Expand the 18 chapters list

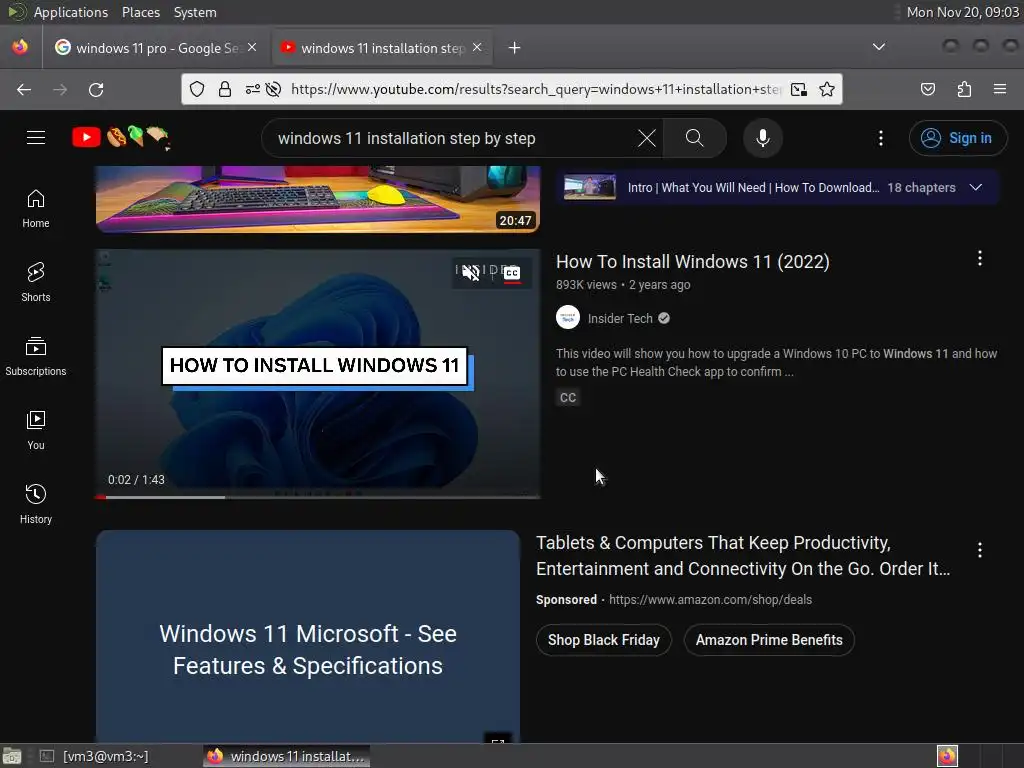(976, 187)
